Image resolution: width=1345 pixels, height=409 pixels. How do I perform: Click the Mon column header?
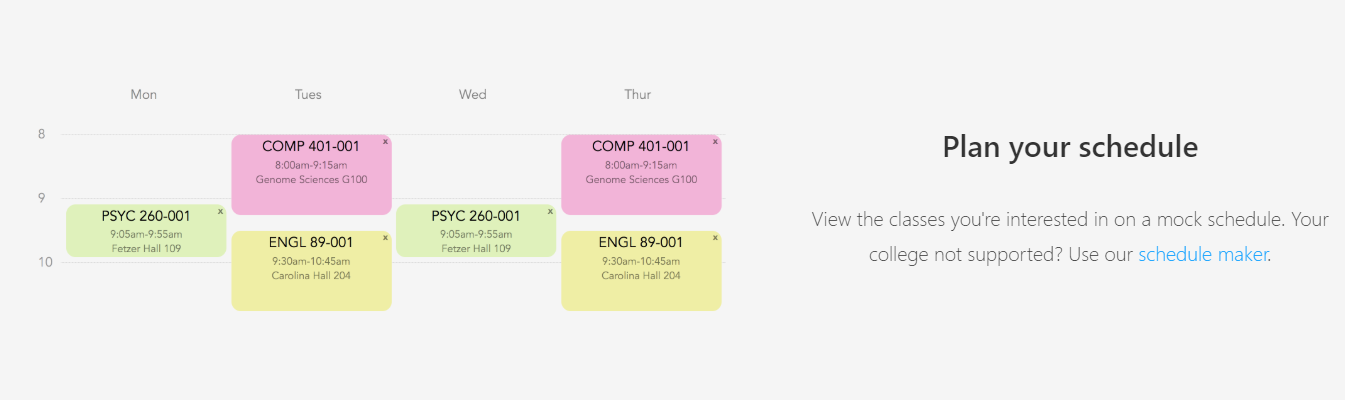(x=144, y=95)
